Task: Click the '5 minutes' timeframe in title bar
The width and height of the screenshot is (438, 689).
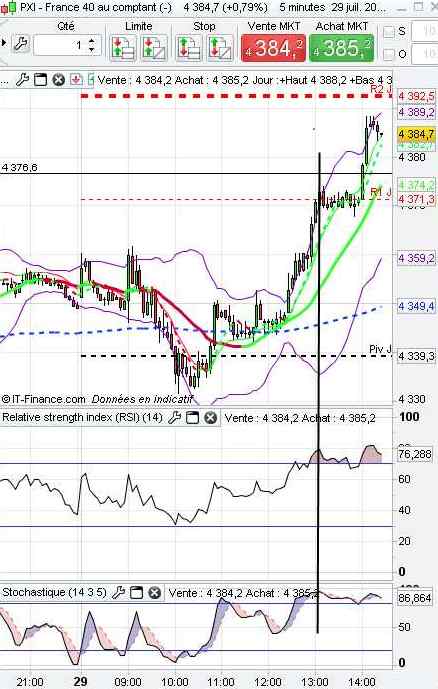Action: [x=302, y=7]
